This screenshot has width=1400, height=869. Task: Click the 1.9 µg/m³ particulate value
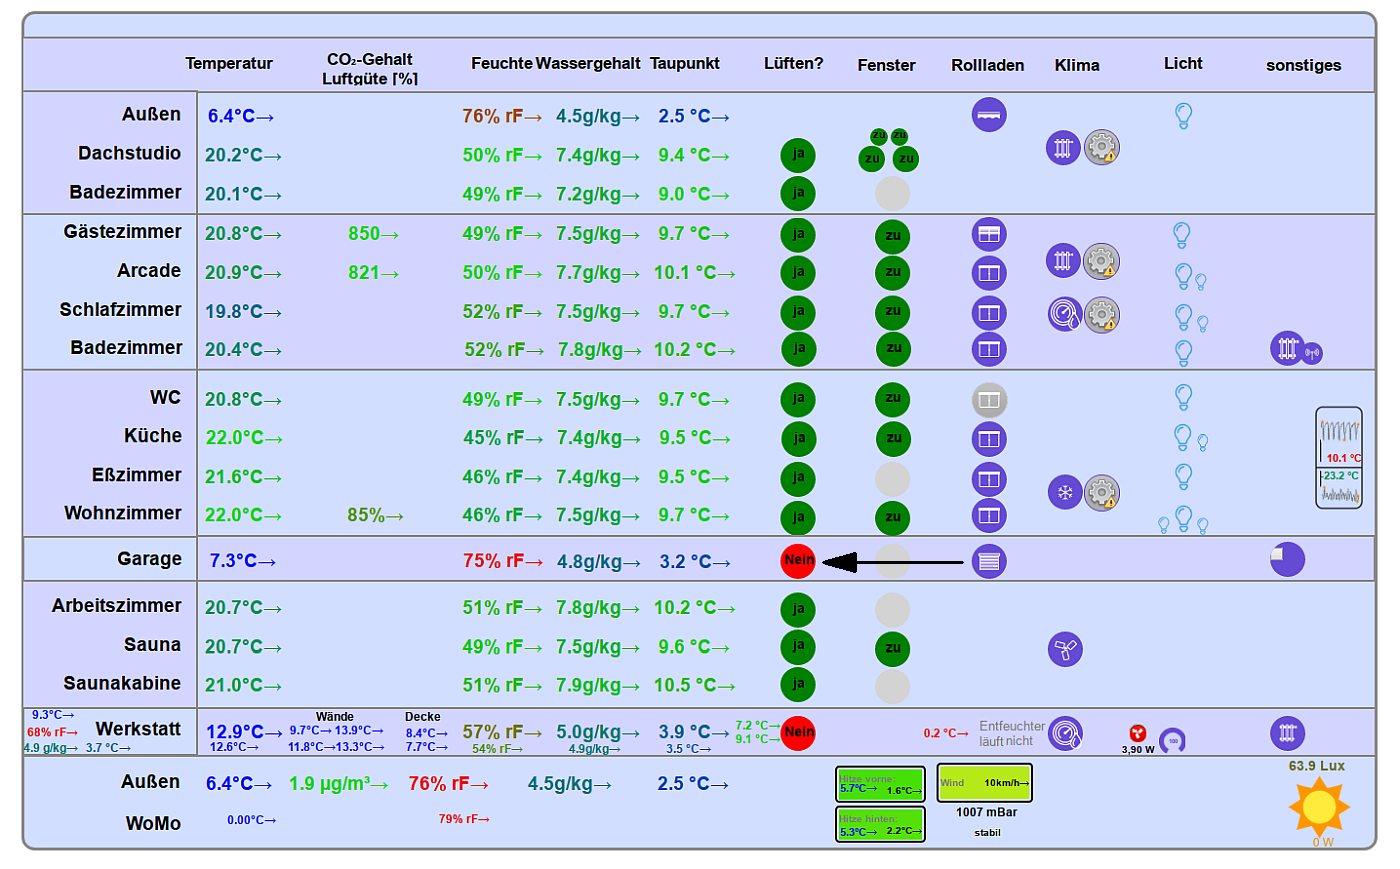point(338,784)
